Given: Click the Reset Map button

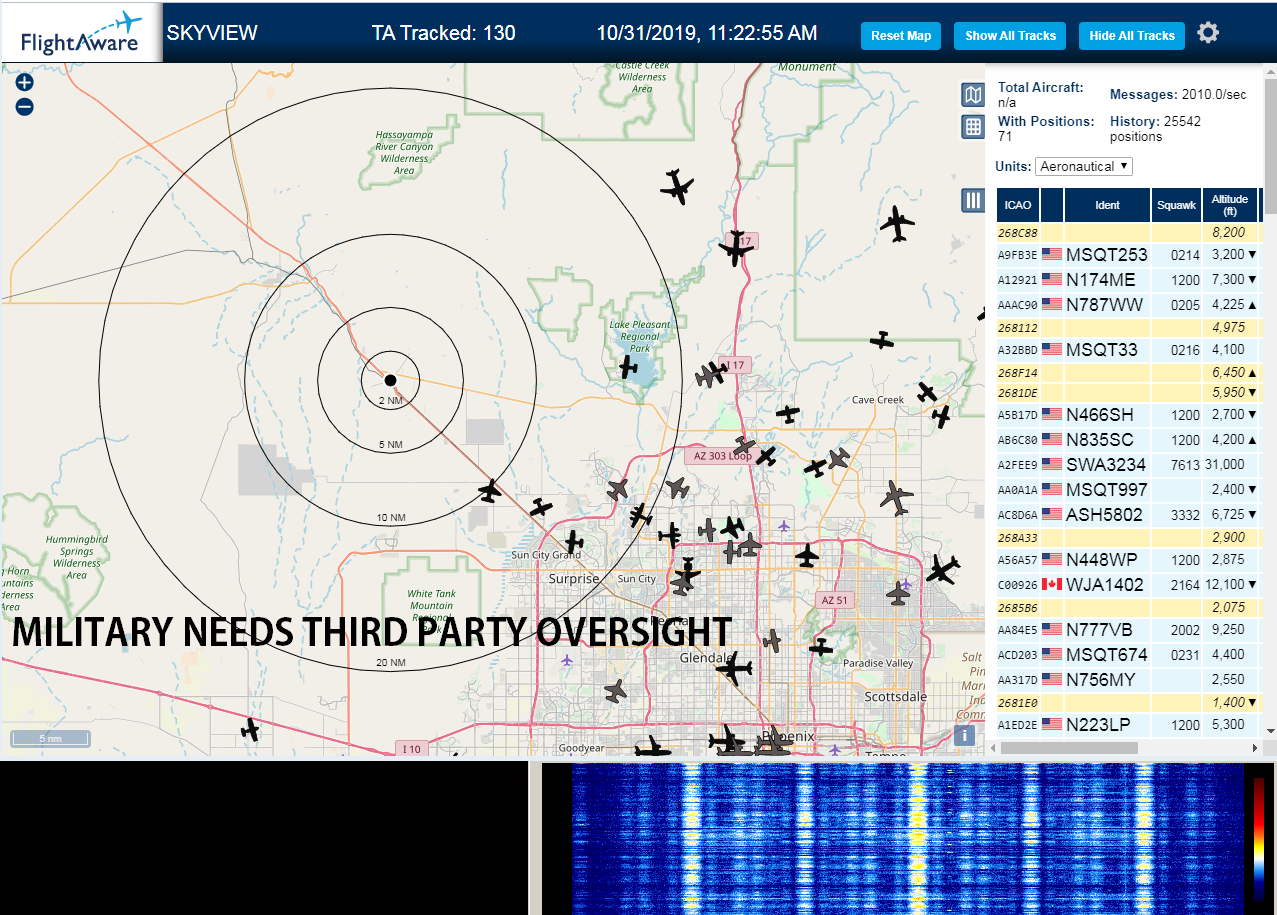Looking at the screenshot, I should [x=901, y=36].
